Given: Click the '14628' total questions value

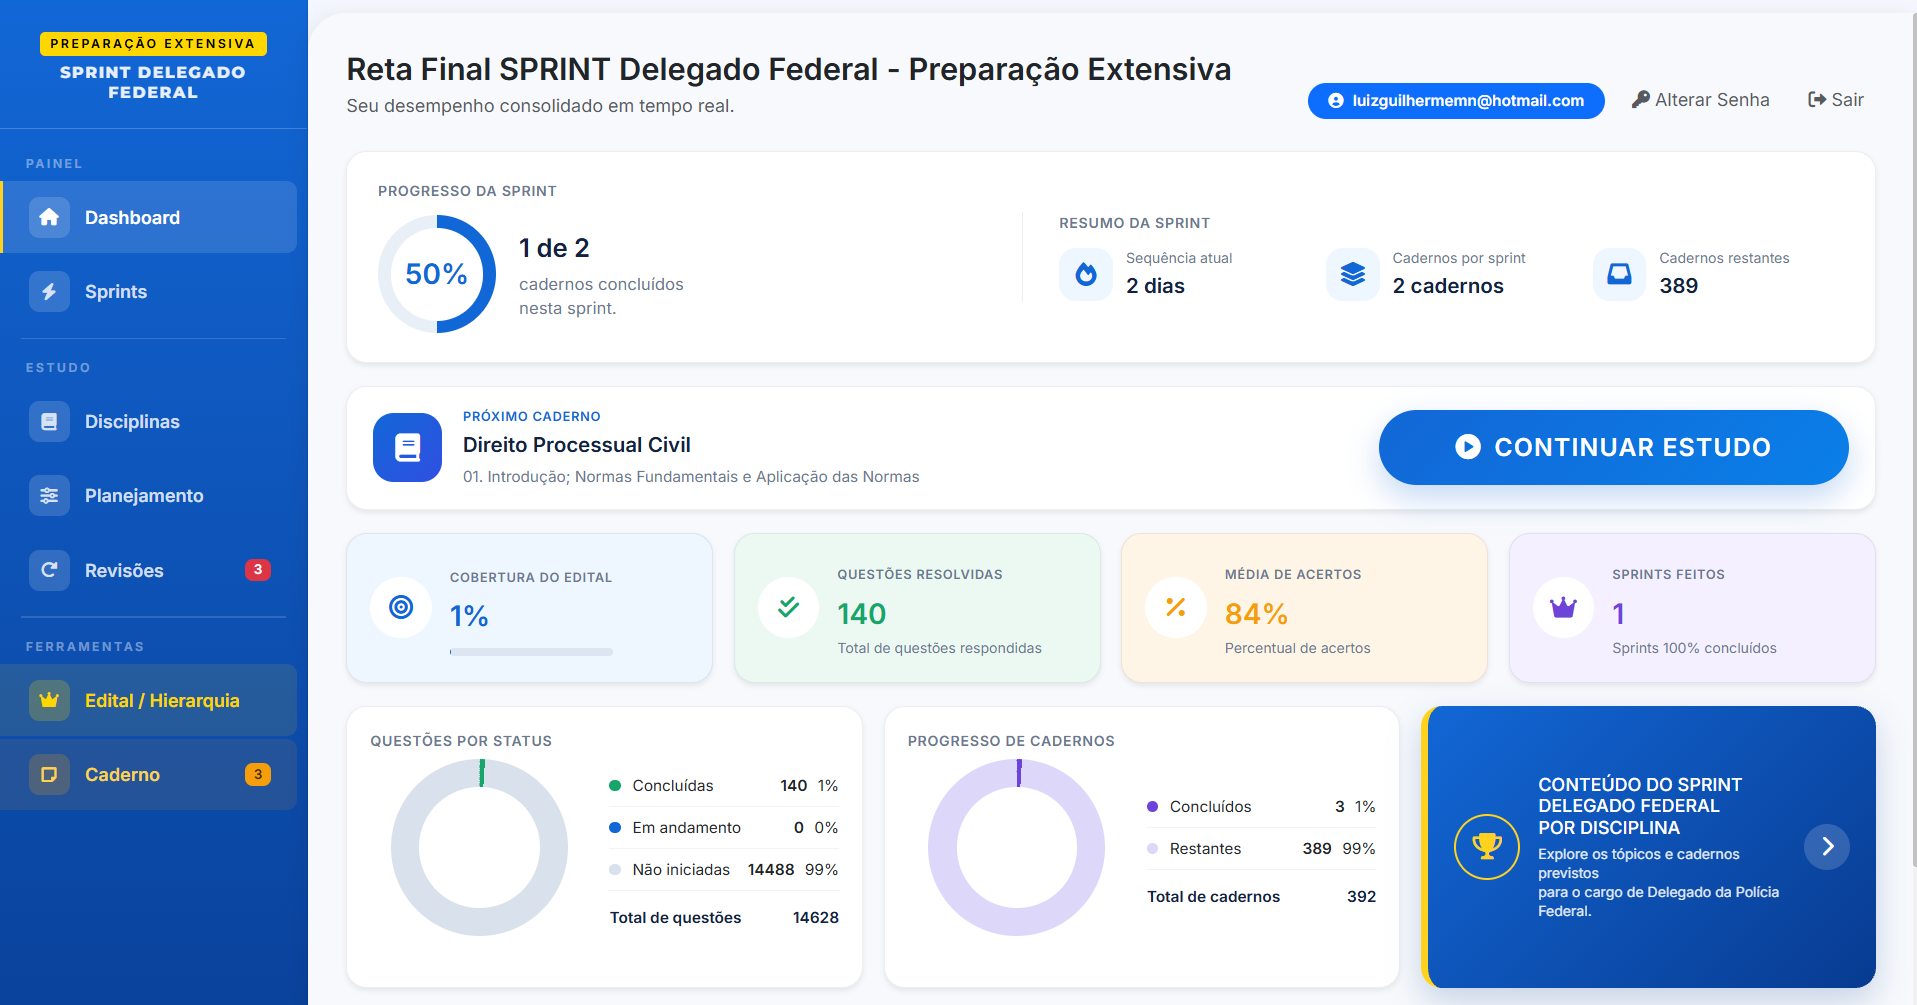Looking at the screenshot, I should click(x=816, y=918).
